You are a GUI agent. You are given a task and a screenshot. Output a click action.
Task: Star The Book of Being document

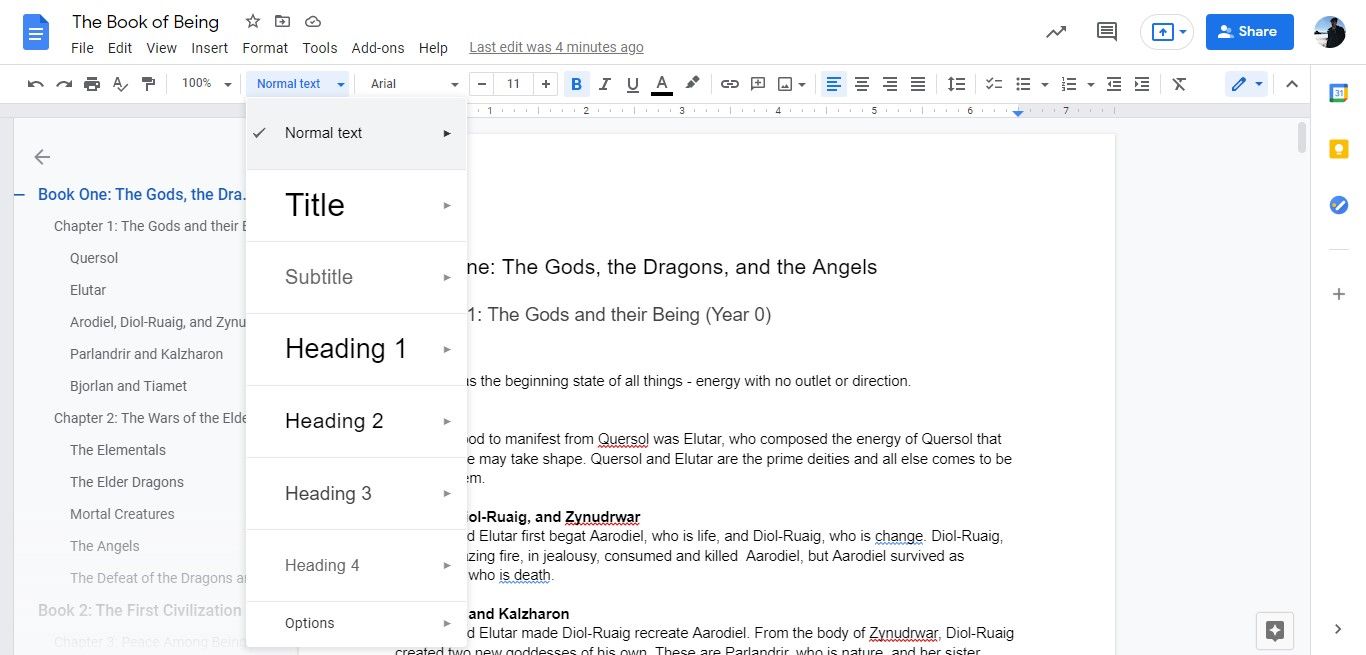coord(252,20)
